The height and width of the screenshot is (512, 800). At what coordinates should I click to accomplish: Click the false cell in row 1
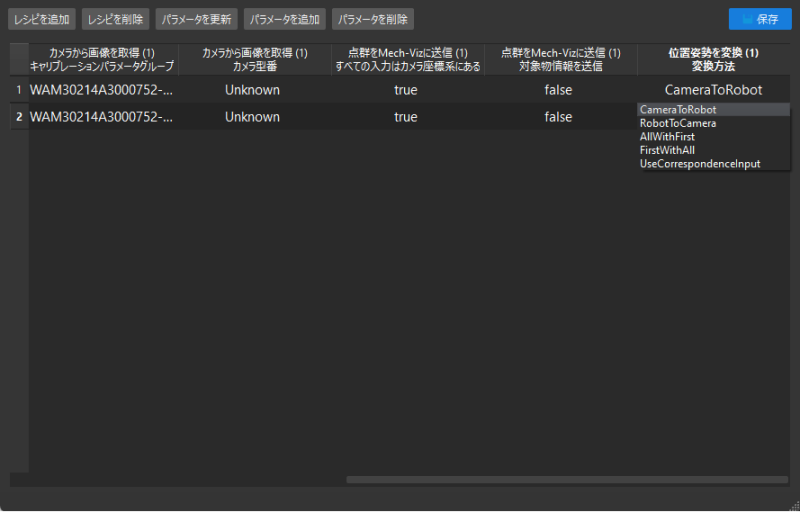561,90
